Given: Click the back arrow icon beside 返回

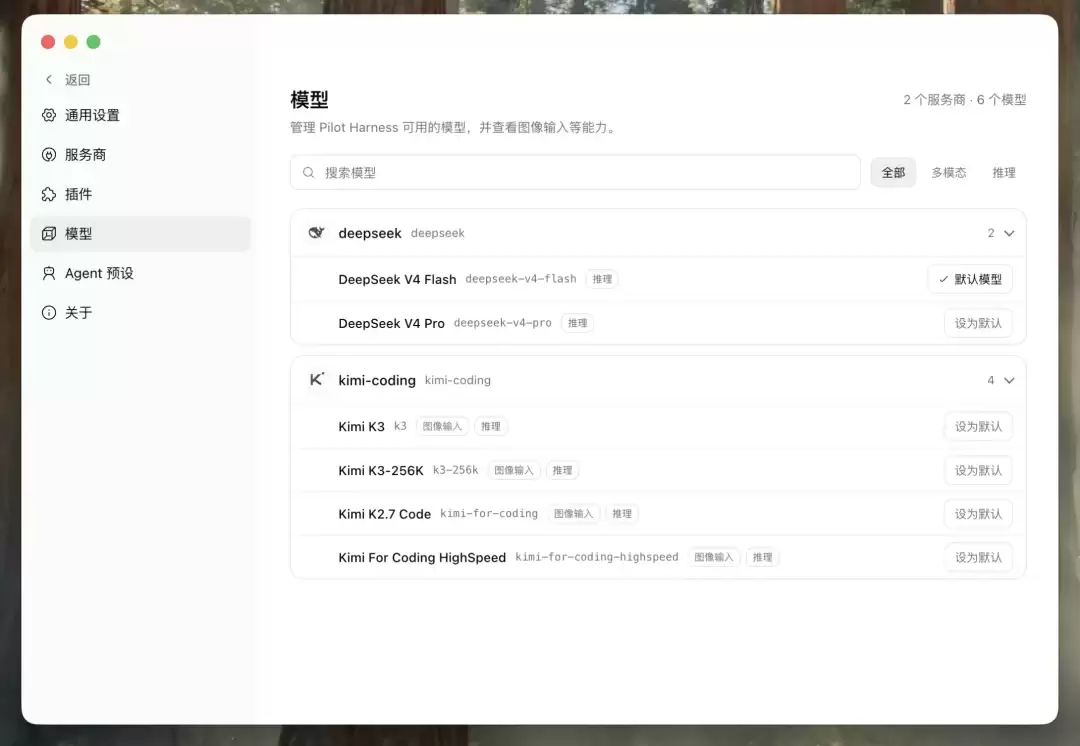Looking at the screenshot, I should coord(49,79).
